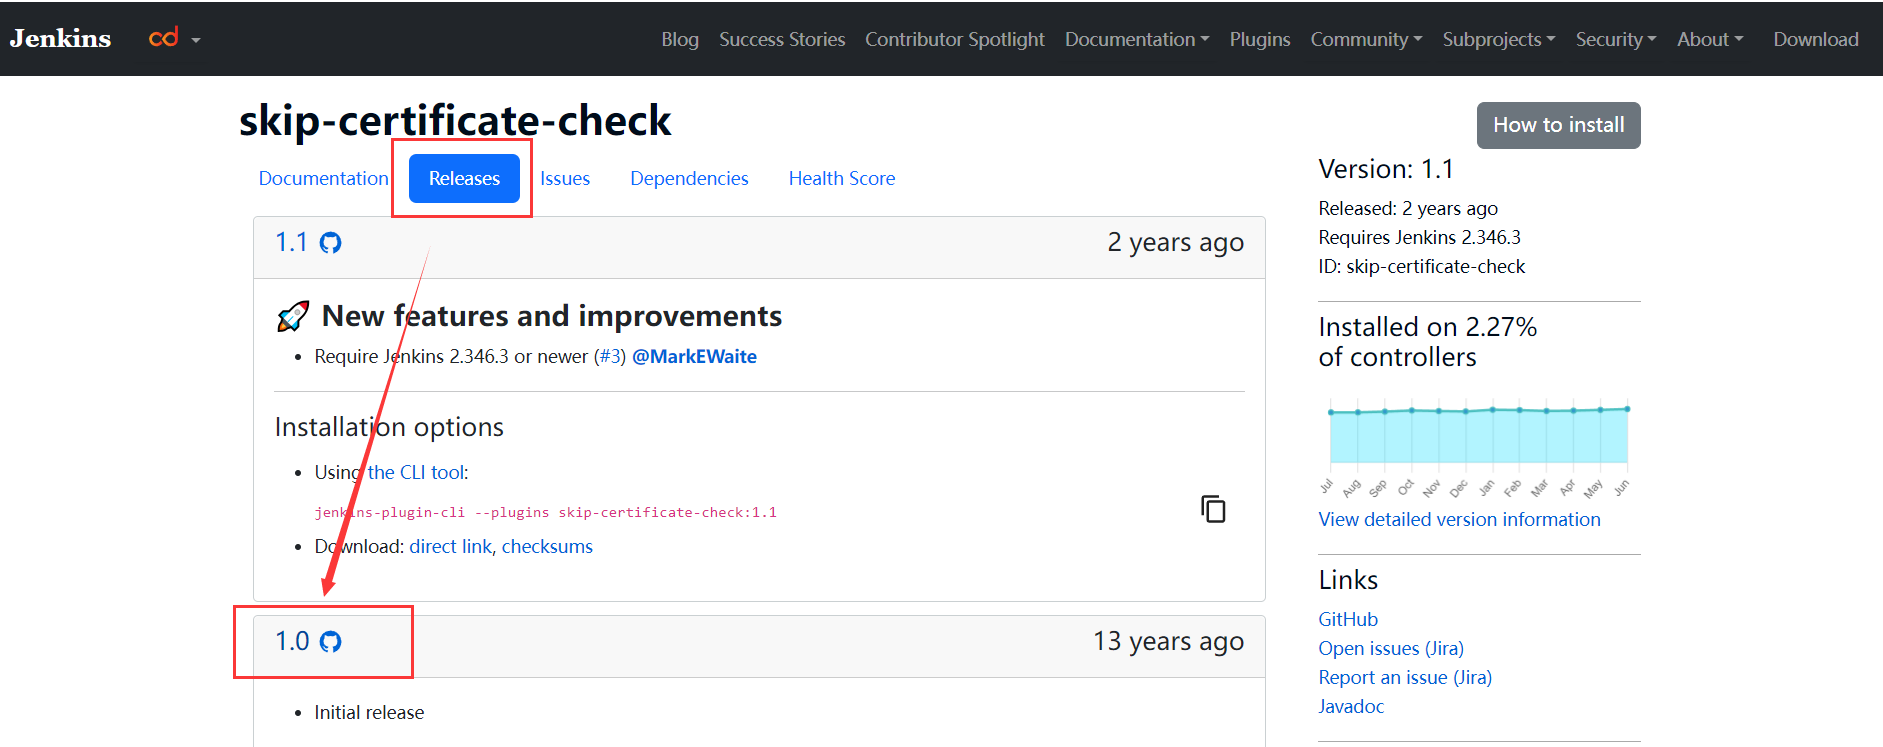Viewport: 1883px width, 747px height.
Task: Open release version 1.1 link
Action: point(292,243)
